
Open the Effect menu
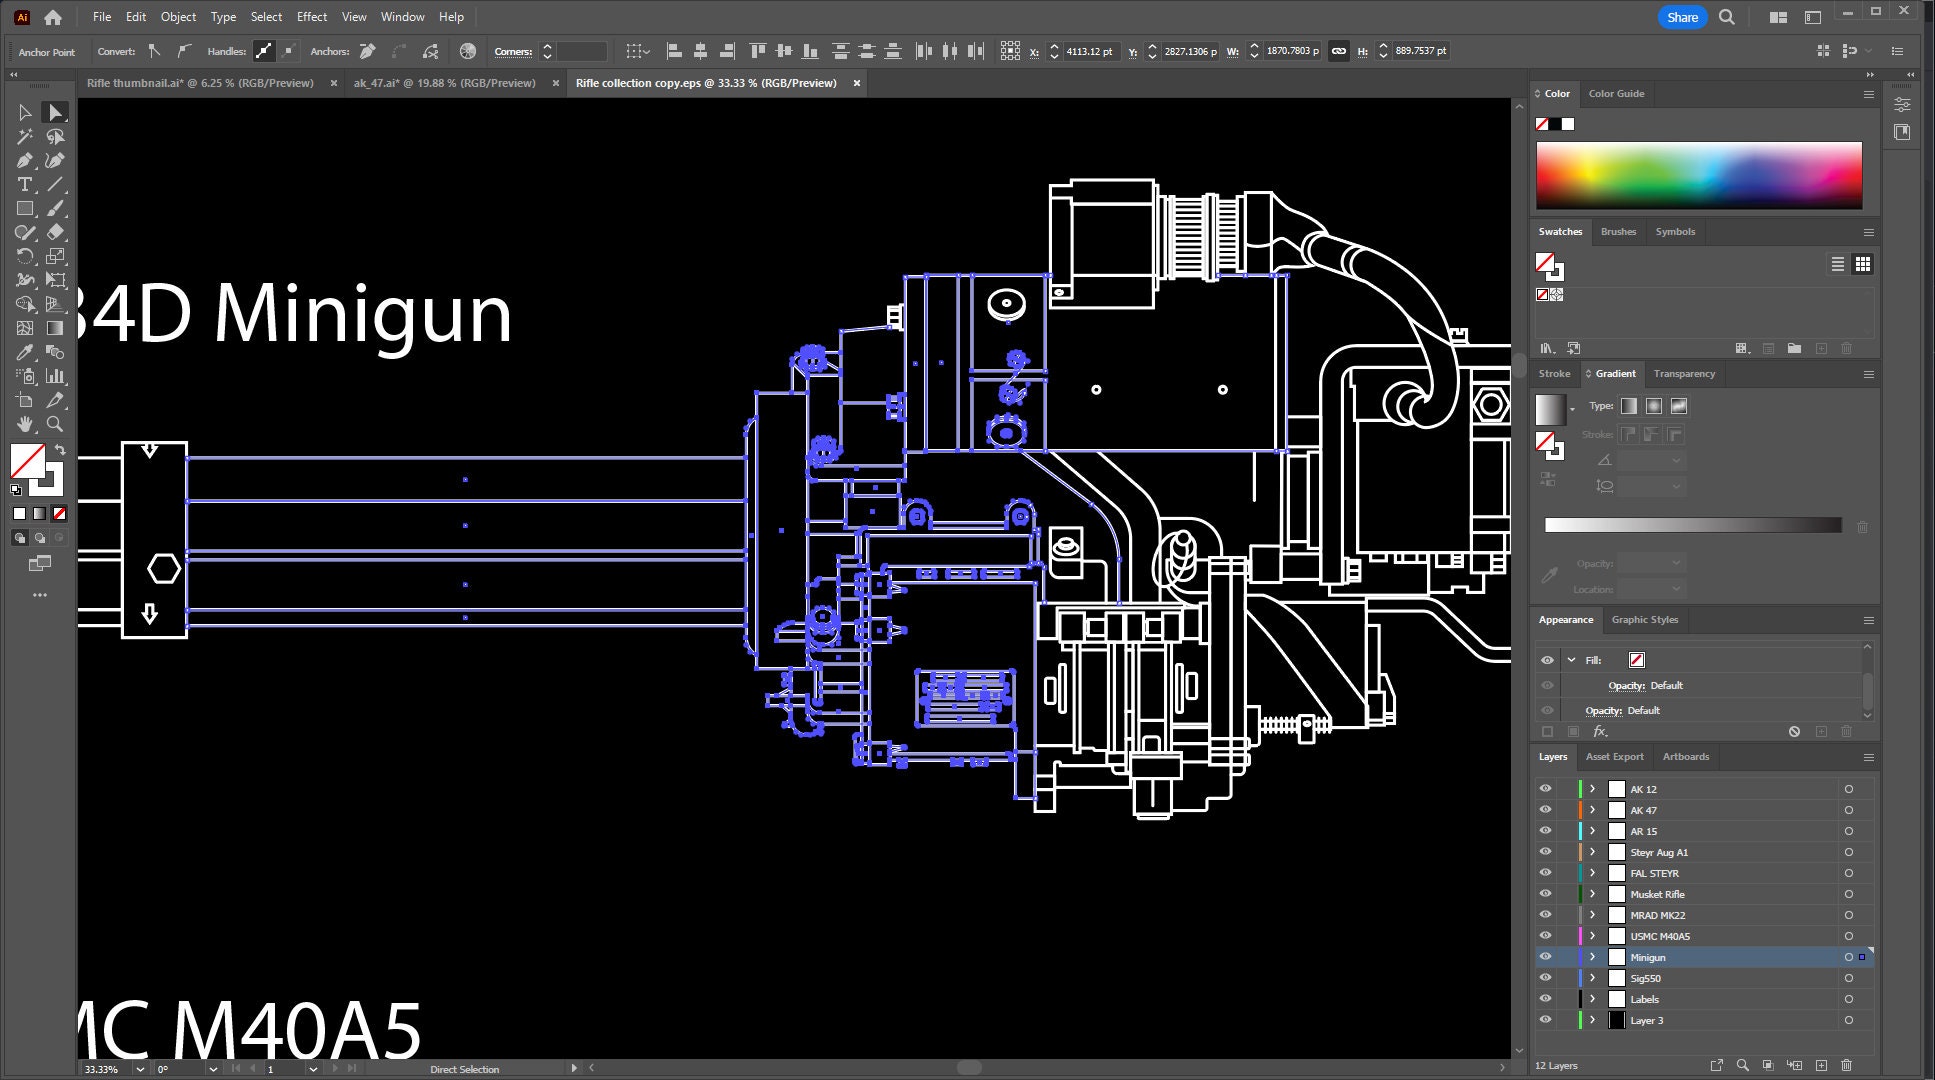[311, 16]
